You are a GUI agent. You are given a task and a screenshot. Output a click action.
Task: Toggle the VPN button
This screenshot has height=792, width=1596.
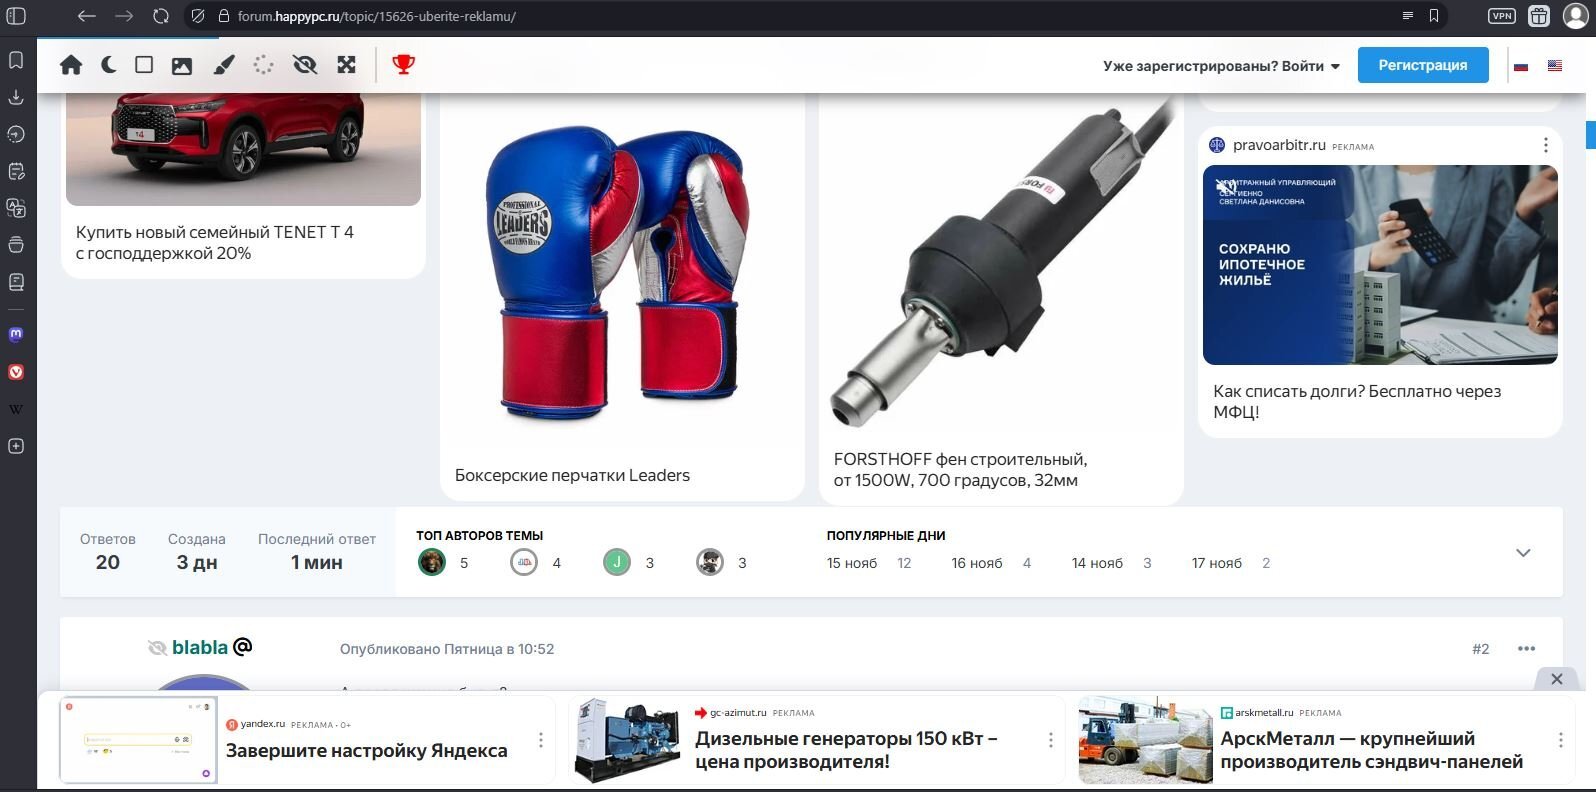1501,16
